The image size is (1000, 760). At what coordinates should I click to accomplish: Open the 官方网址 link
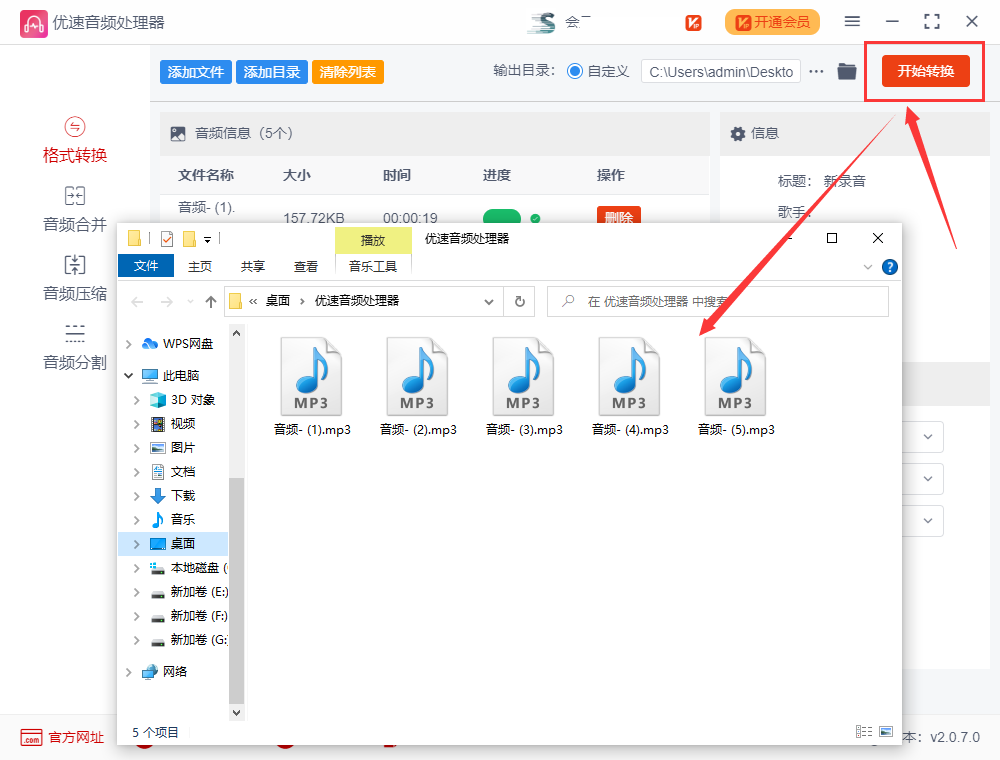point(76,738)
